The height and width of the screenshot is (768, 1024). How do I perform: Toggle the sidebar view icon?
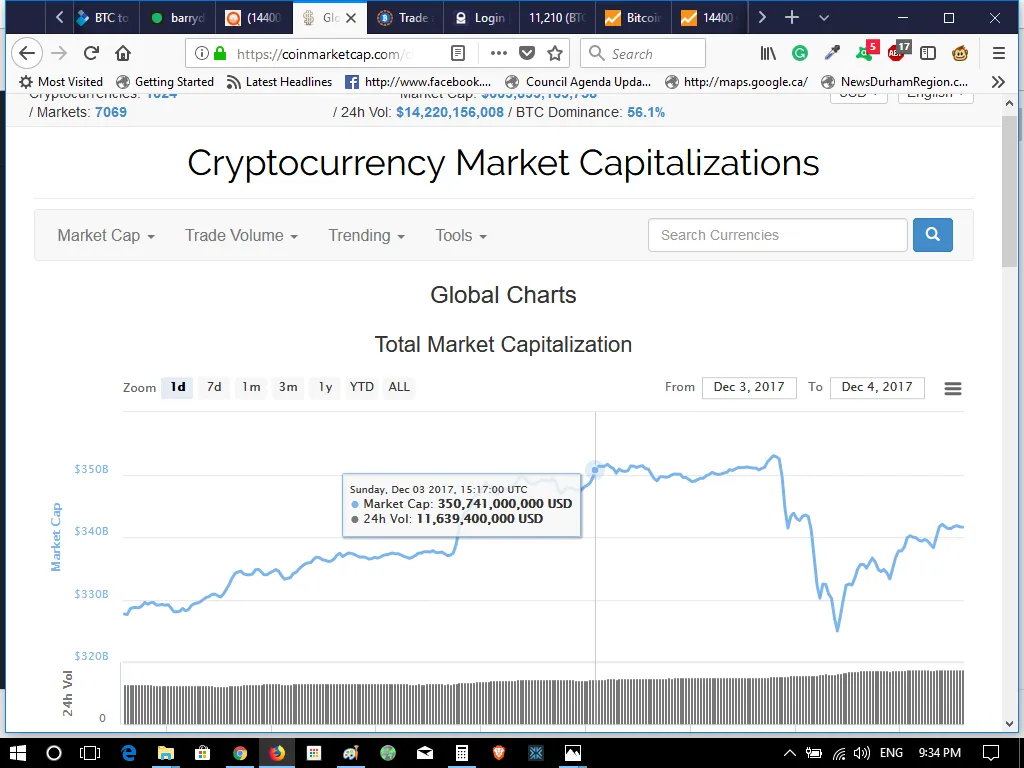[x=927, y=54]
